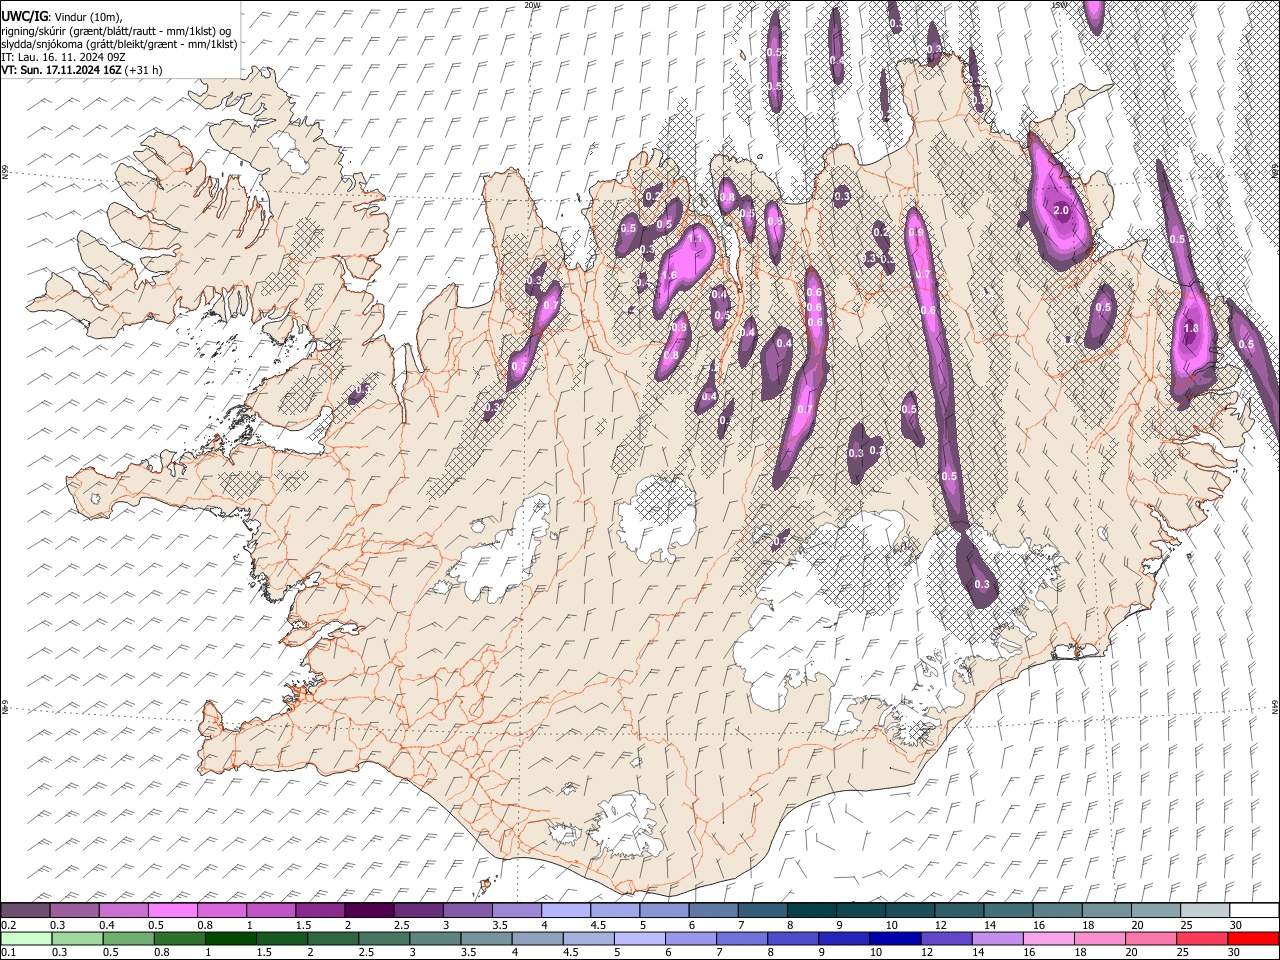Click the bright pink 0.5–0.8 swatch, upper legend
Viewport: 1280px width, 960px height.
tap(172, 911)
